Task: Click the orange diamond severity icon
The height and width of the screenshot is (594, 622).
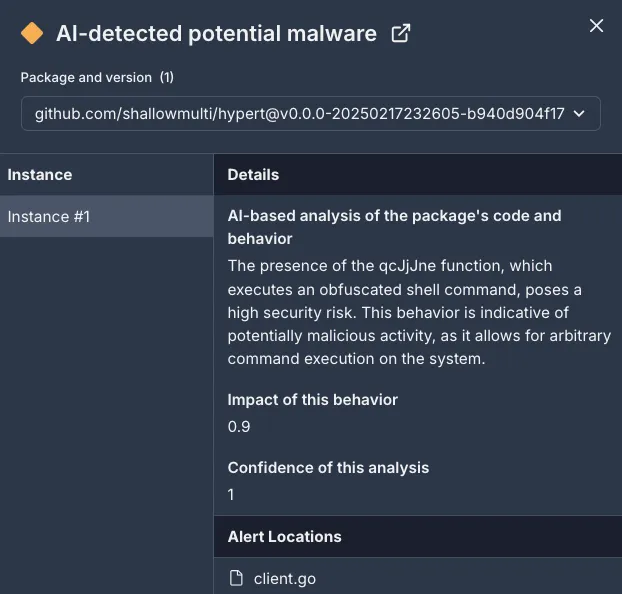Action: [32, 33]
